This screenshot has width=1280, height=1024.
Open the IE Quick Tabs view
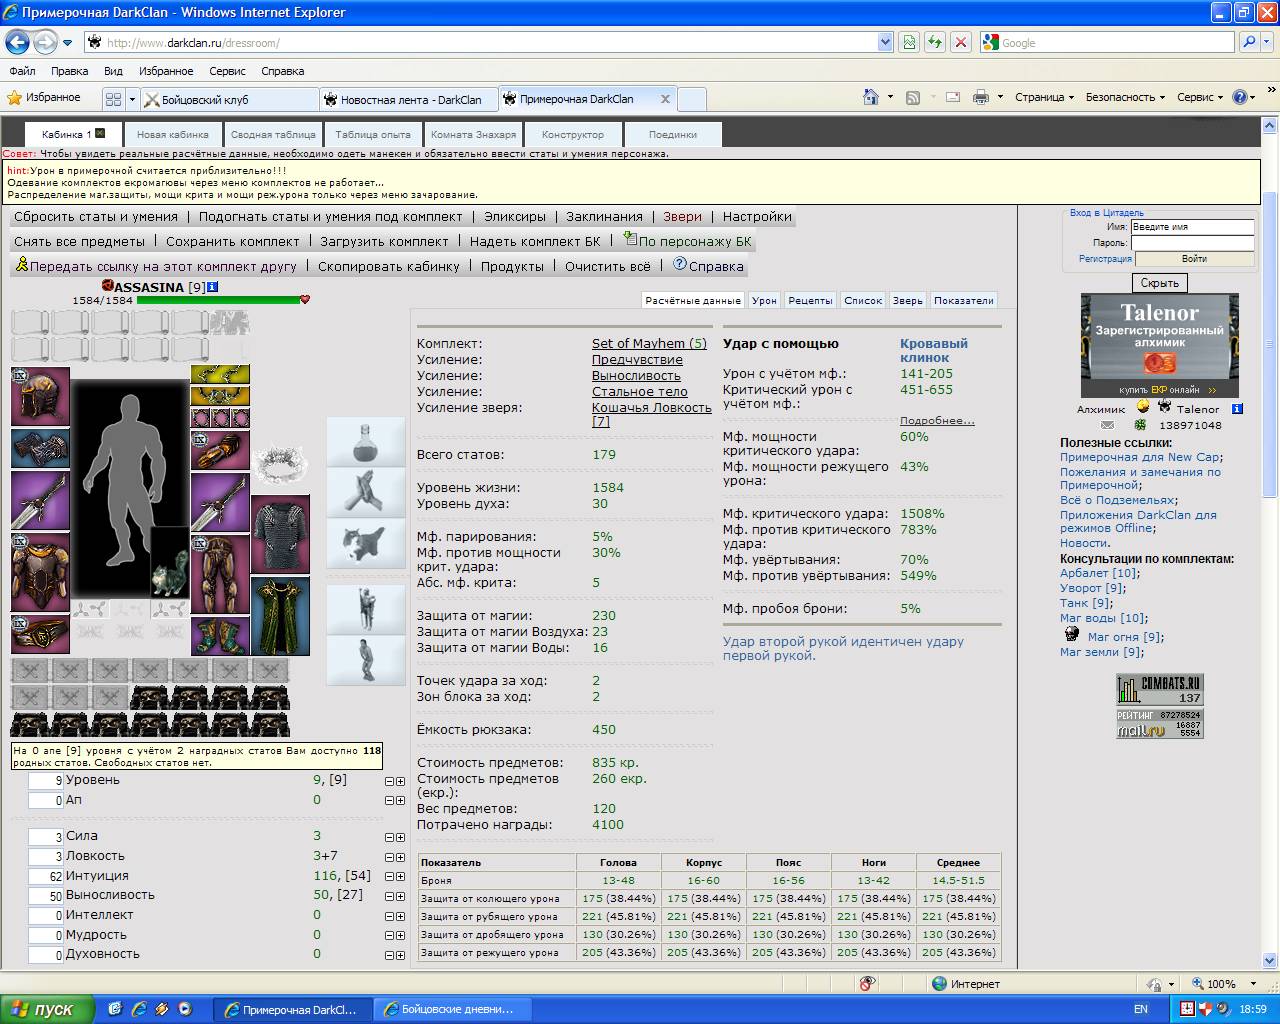[x=113, y=99]
